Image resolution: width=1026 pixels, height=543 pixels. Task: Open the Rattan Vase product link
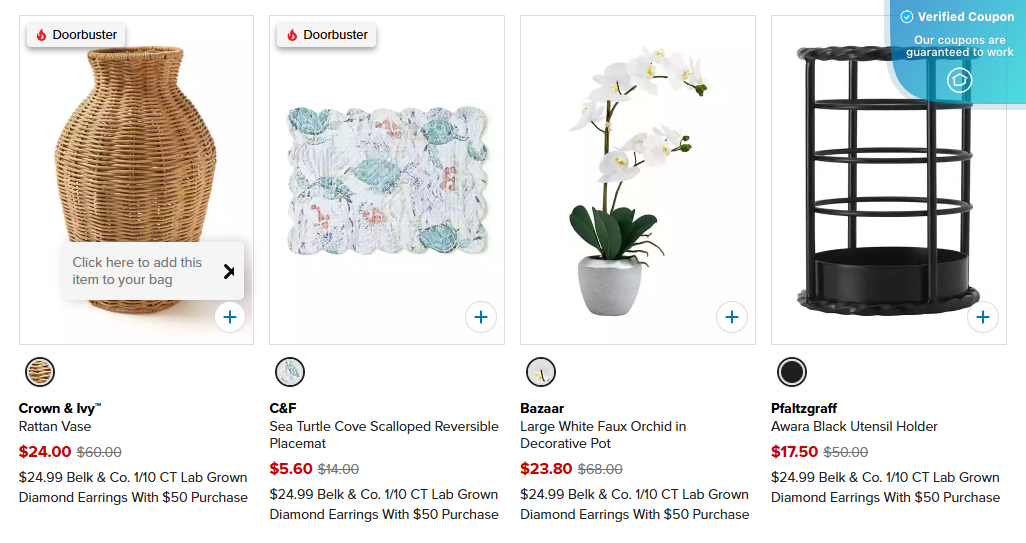[x=55, y=426]
